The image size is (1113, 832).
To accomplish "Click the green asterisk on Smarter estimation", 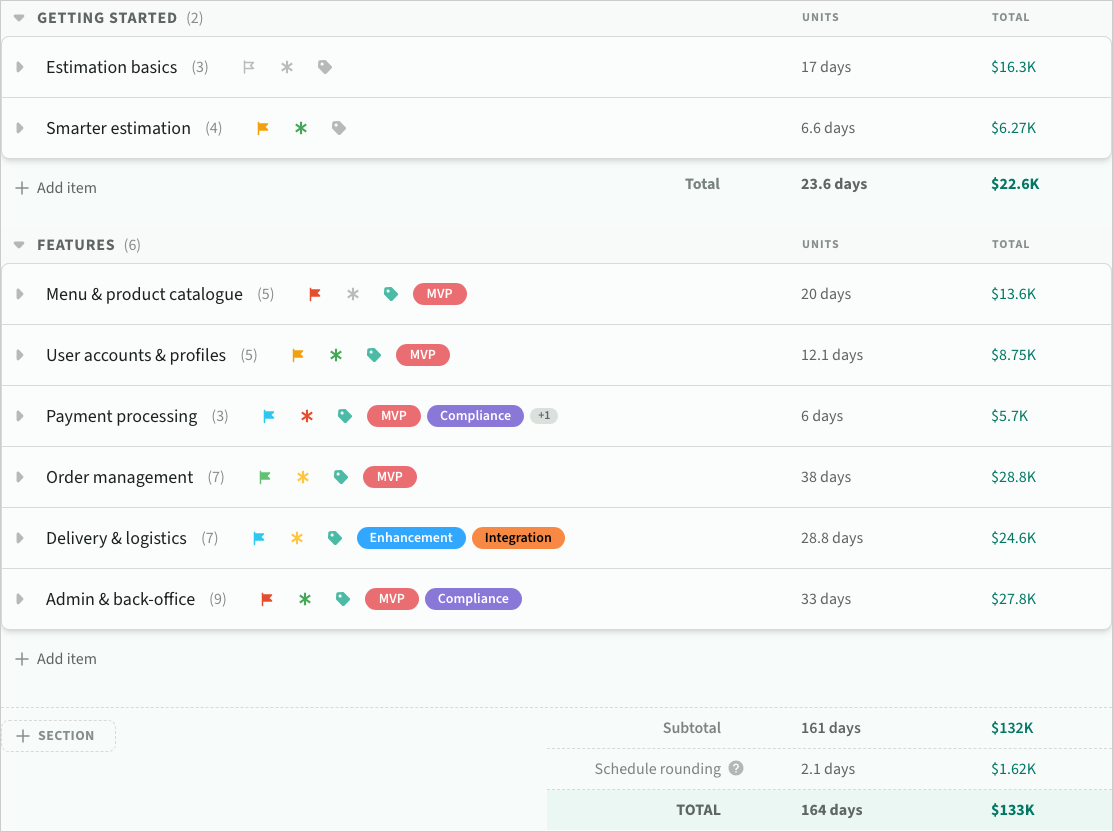I will (301, 128).
